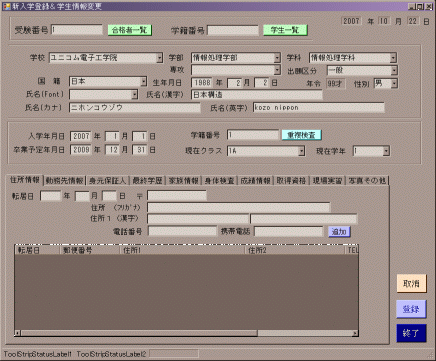436x361 pixels.
Task: Open the 現在学年 dropdown
Action: [386, 151]
